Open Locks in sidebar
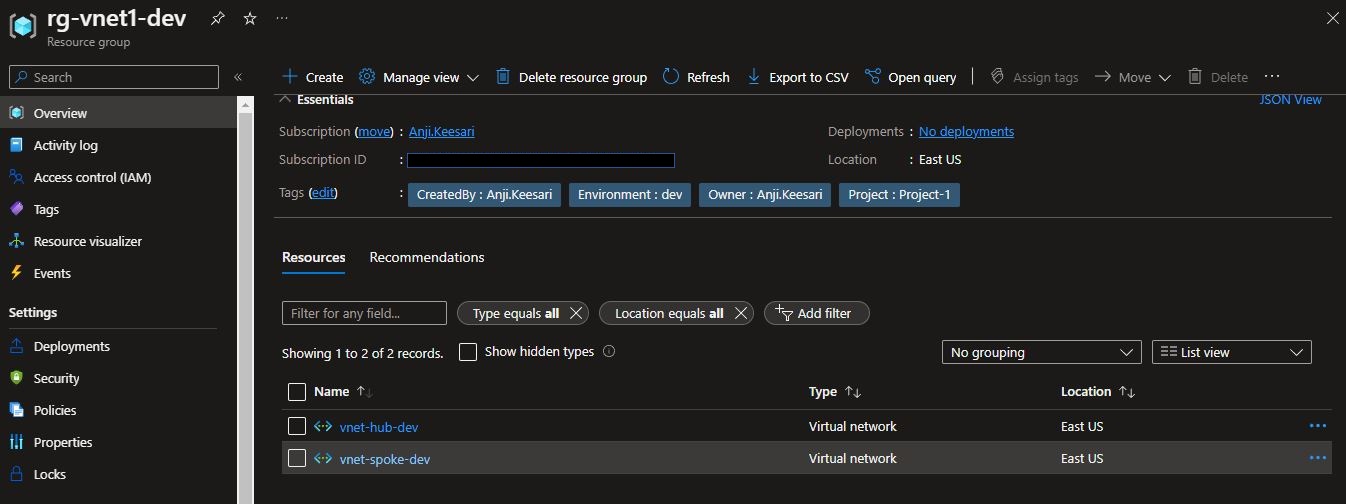The height and width of the screenshot is (504, 1346). 119,474
